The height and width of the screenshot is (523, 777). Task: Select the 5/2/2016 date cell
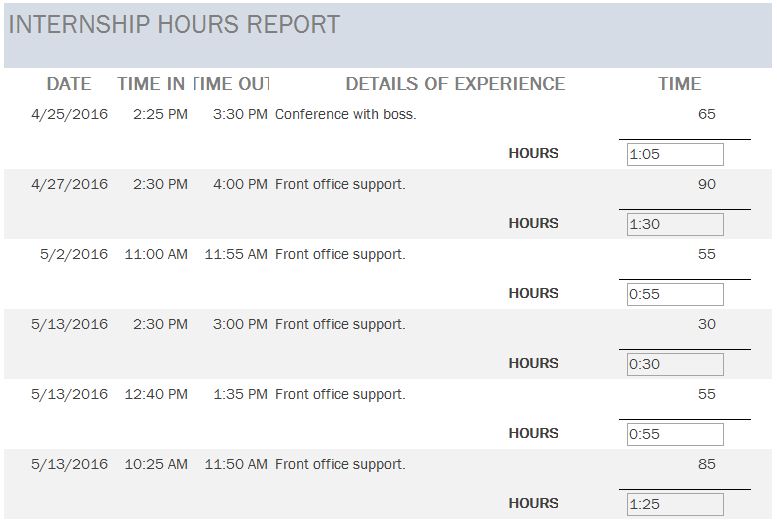pyautogui.click(x=74, y=254)
